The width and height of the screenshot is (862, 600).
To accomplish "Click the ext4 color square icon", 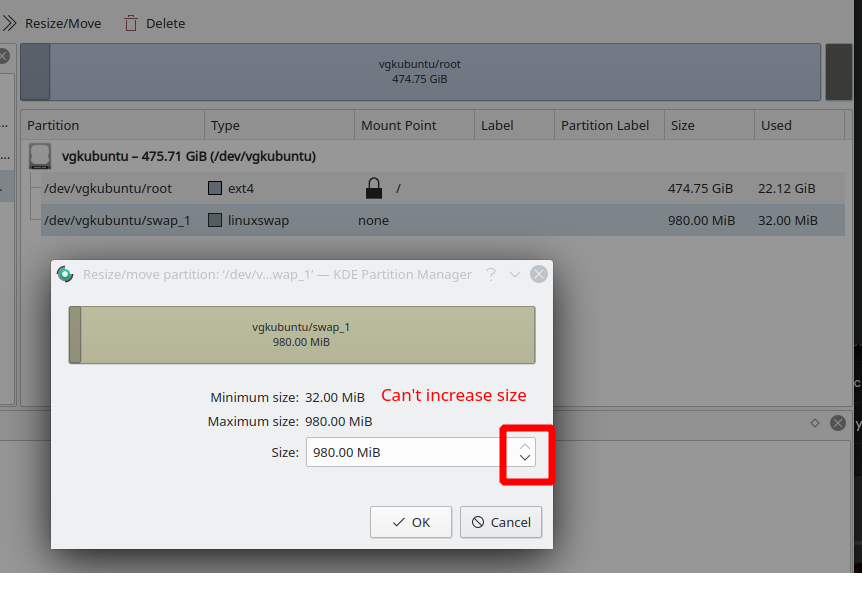I will pyautogui.click(x=215, y=188).
